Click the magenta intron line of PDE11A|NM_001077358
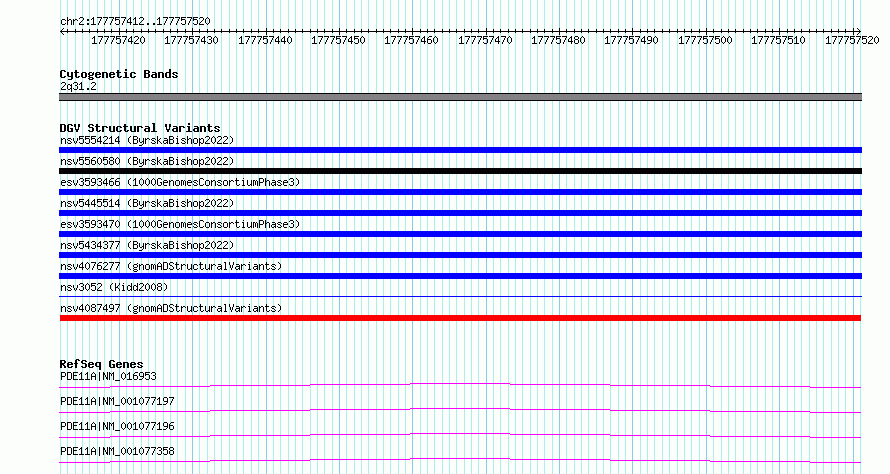The image size is (890, 474). pos(460,460)
